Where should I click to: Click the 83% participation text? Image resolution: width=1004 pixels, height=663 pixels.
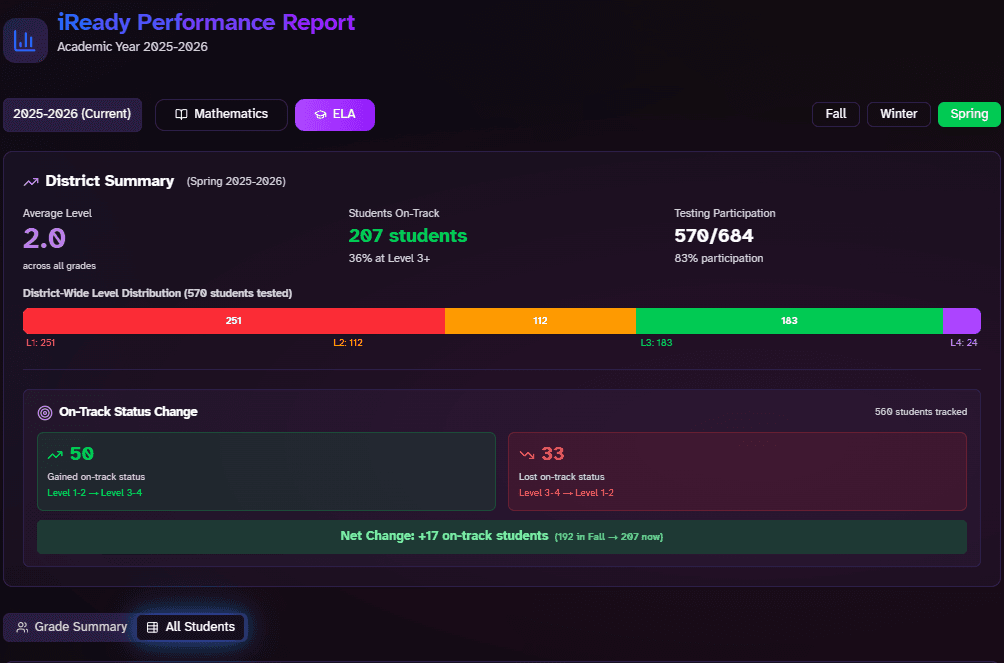point(718,259)
